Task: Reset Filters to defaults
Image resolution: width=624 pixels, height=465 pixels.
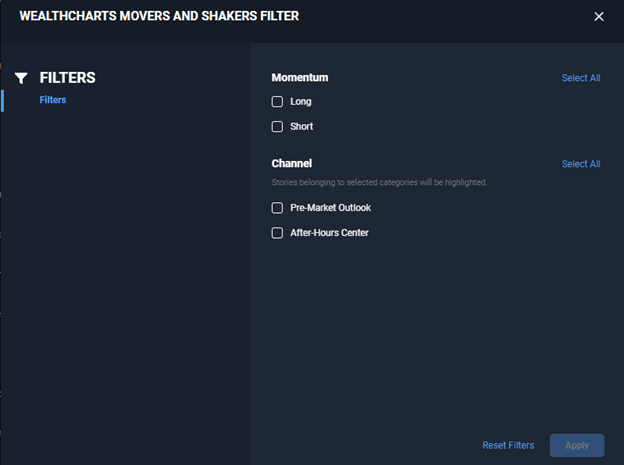Action: 508,445
